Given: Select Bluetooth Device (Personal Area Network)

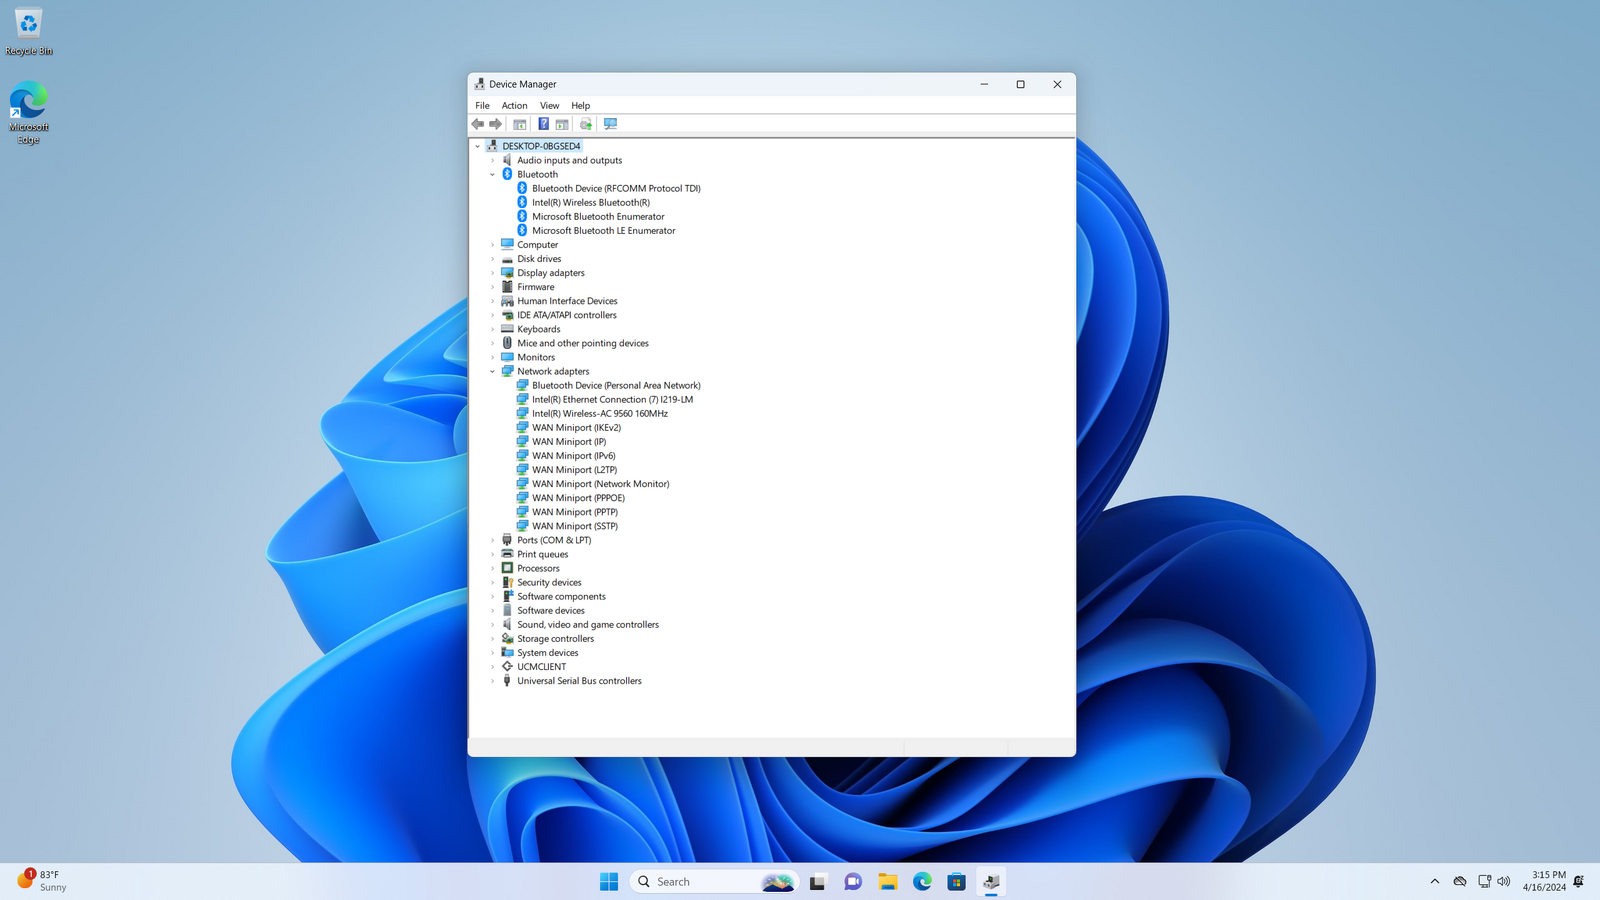Looking at the screenshot, I should (x=616, y=385).
